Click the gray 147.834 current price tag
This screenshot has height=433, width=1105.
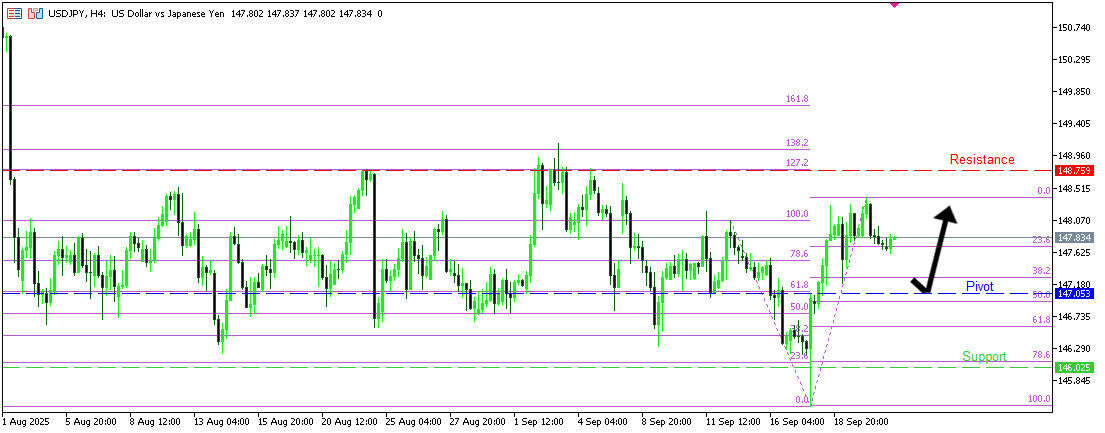click(1075, 238)
